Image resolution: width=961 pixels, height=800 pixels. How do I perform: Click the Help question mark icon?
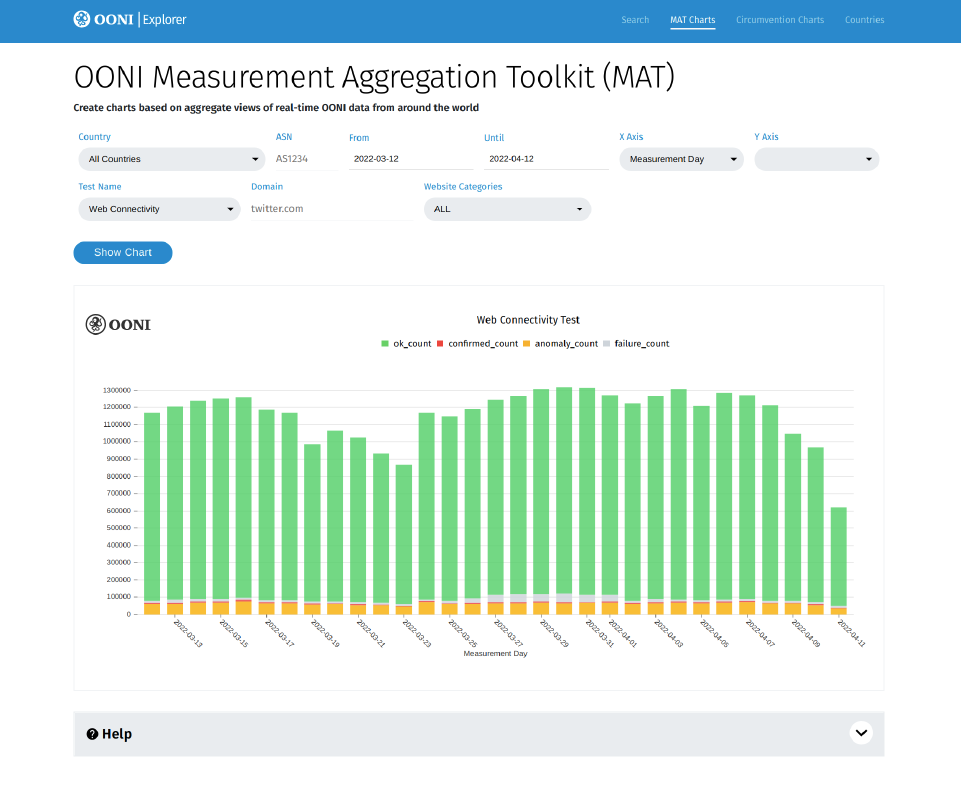92,734
